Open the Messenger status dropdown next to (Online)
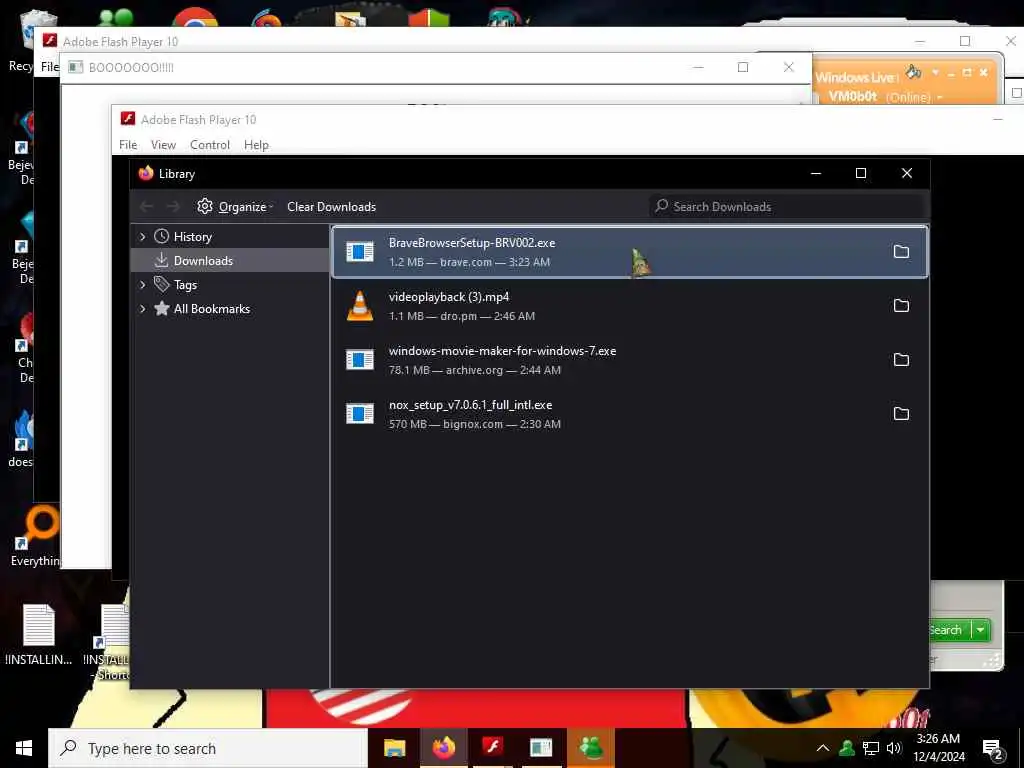Image resolution: width=1024 pixels, height=768 pixels. click(x=940, y=97)
